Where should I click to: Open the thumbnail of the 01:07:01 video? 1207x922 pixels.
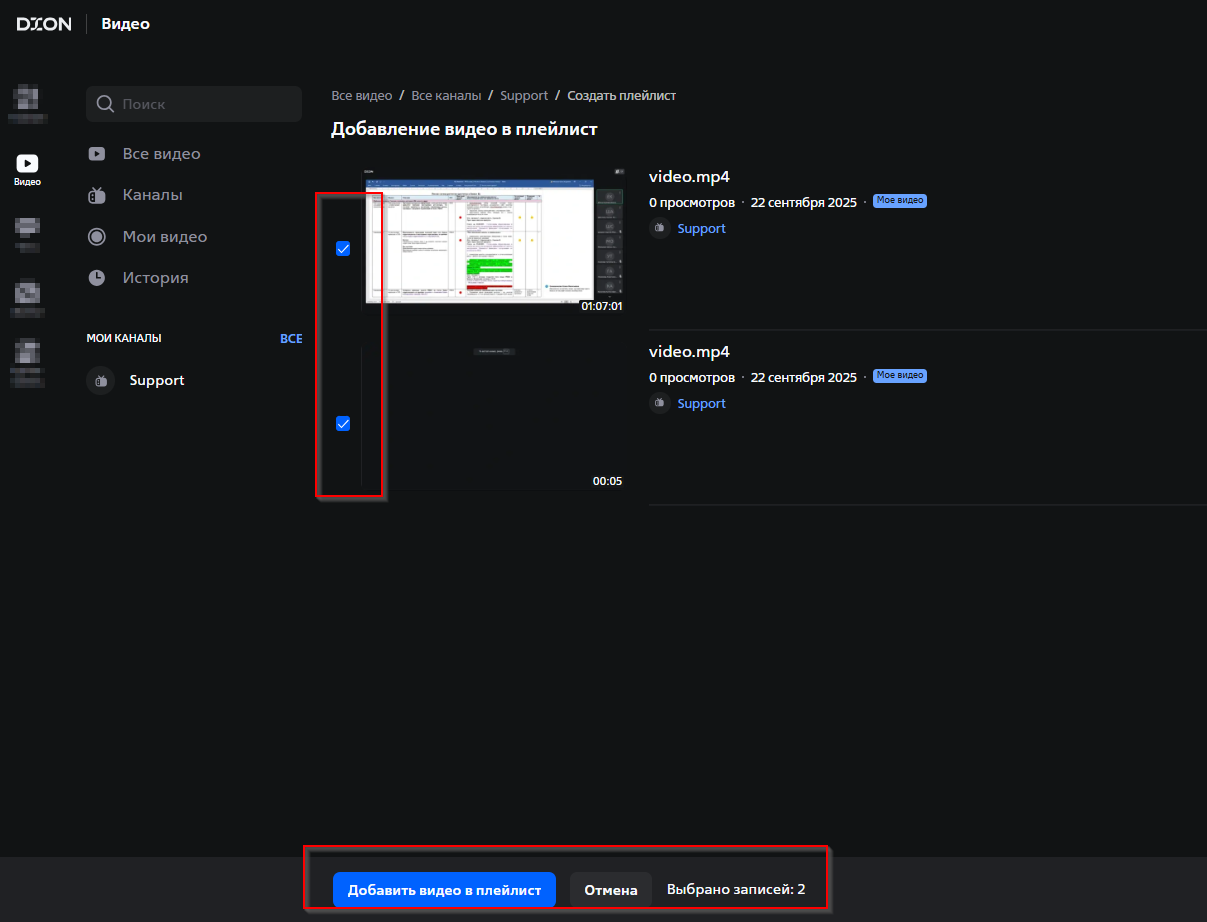493,240
